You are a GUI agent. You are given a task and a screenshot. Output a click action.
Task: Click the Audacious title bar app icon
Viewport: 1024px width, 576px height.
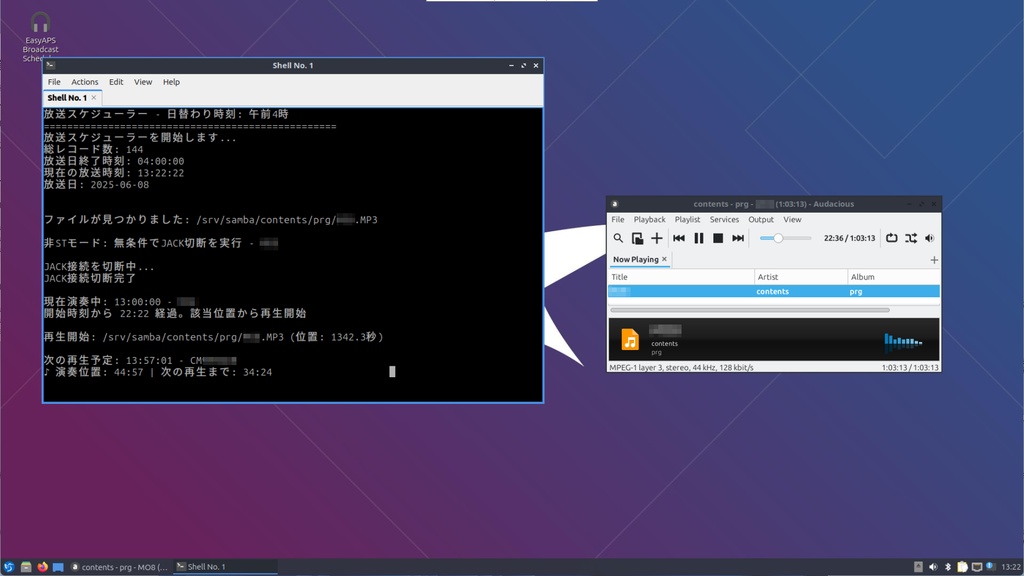[615, 204]
